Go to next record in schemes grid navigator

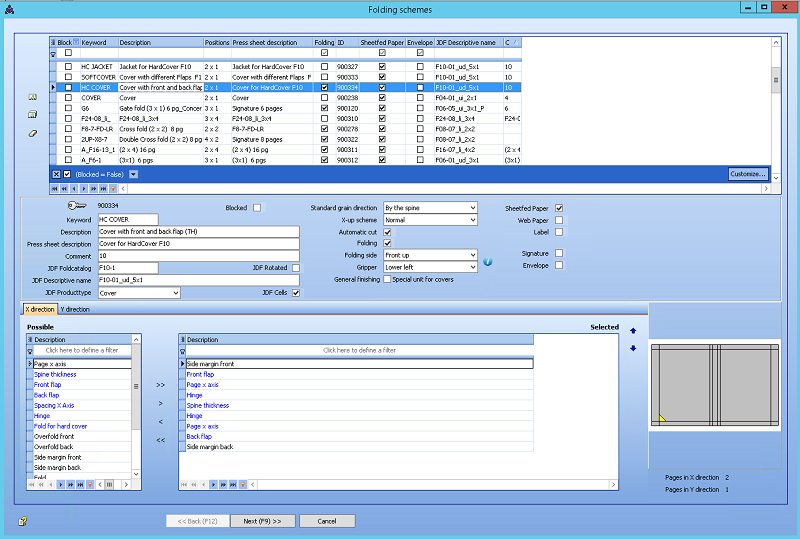tap(84, 188)
